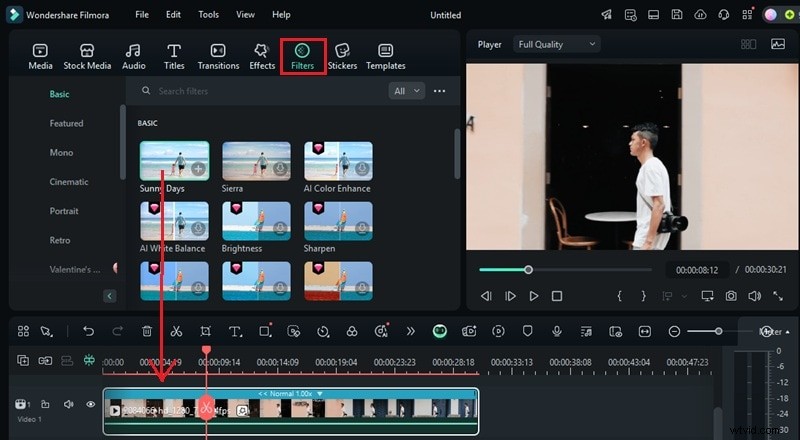Select the Crop tool in timeline toolbar
The image size is (800, 440).
[x=205, y=331]
